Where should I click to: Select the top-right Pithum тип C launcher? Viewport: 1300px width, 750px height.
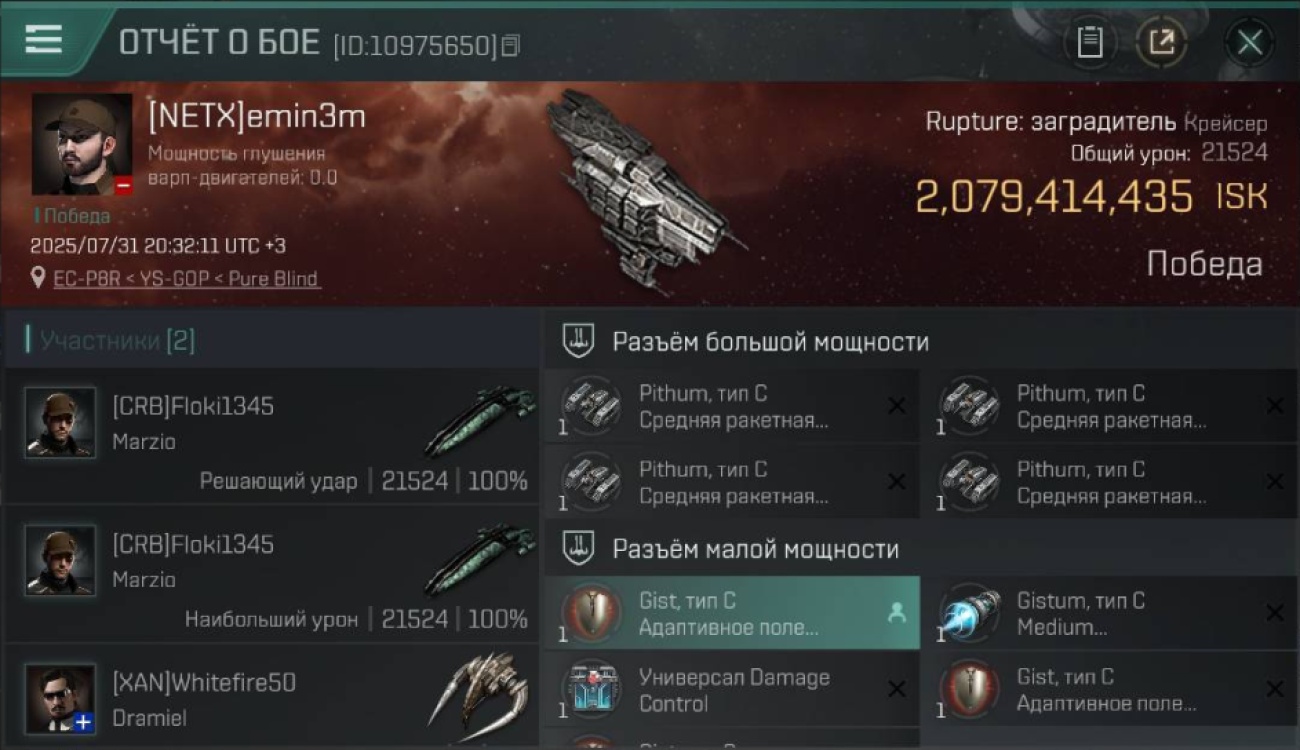[x=1109, y=406]
